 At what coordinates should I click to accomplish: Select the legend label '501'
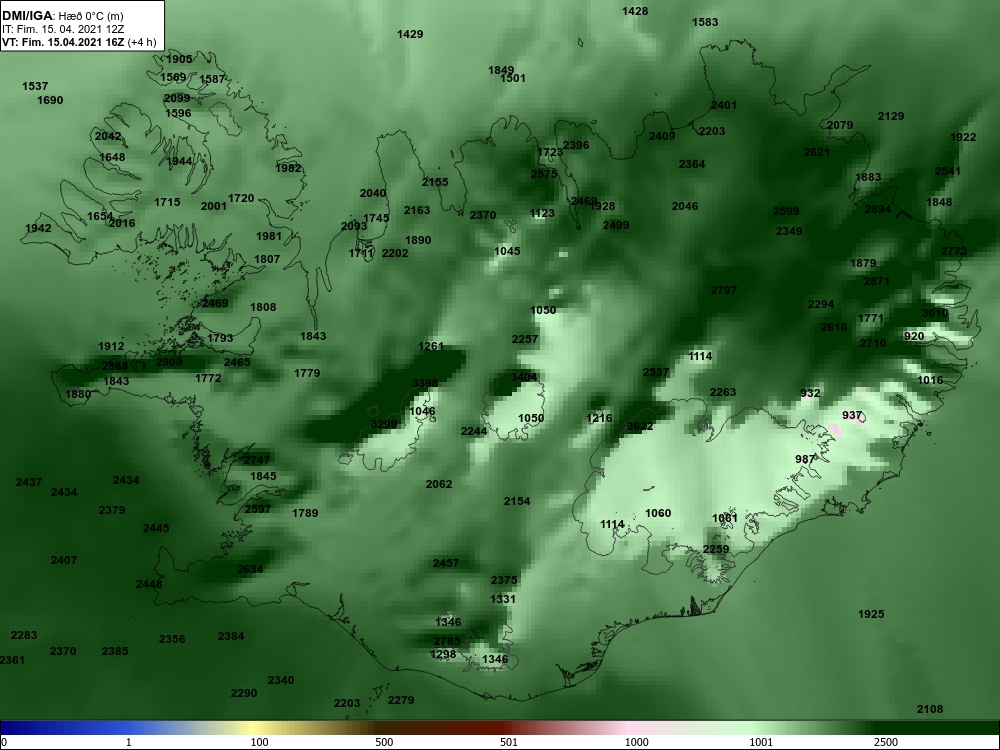pyautogui.click(x=509, y=742)
